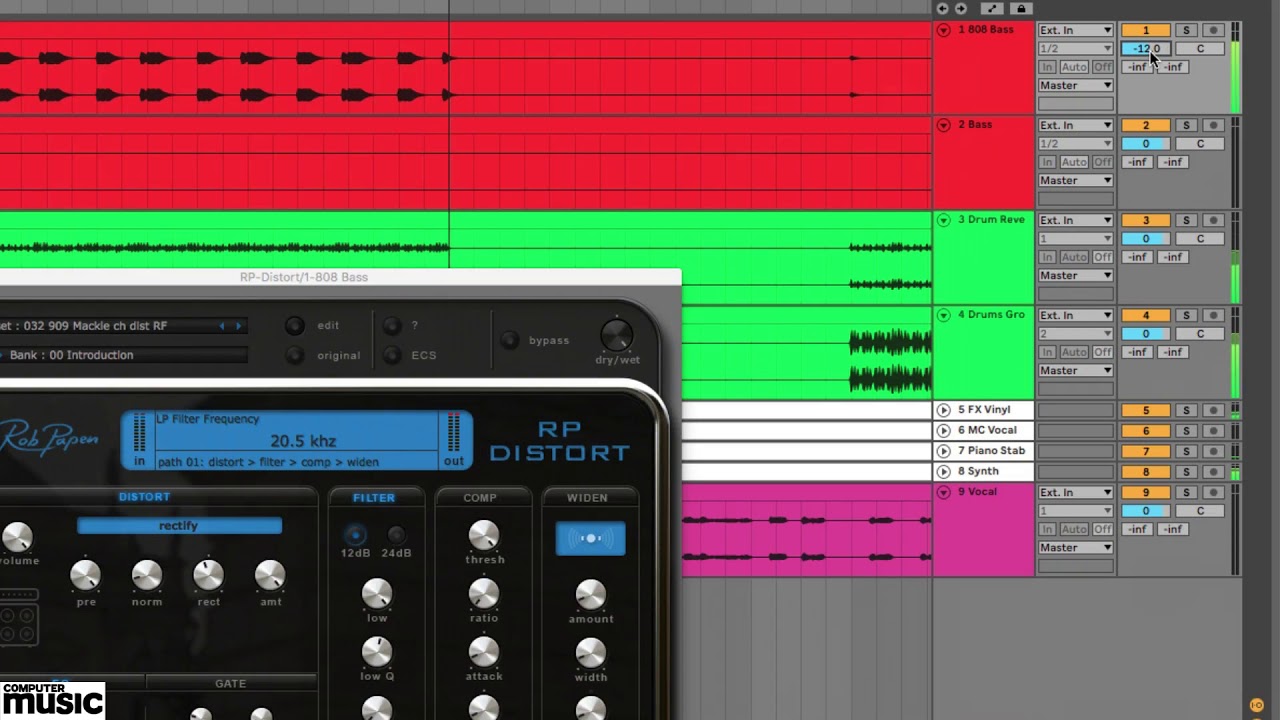Open the Master output dropdown on 3 Drum Reve

pos(1075,275)
